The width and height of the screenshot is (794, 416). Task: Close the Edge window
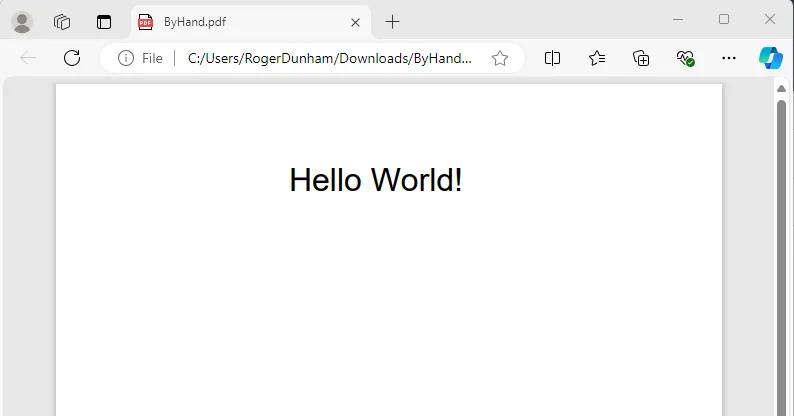pos(770,19)
